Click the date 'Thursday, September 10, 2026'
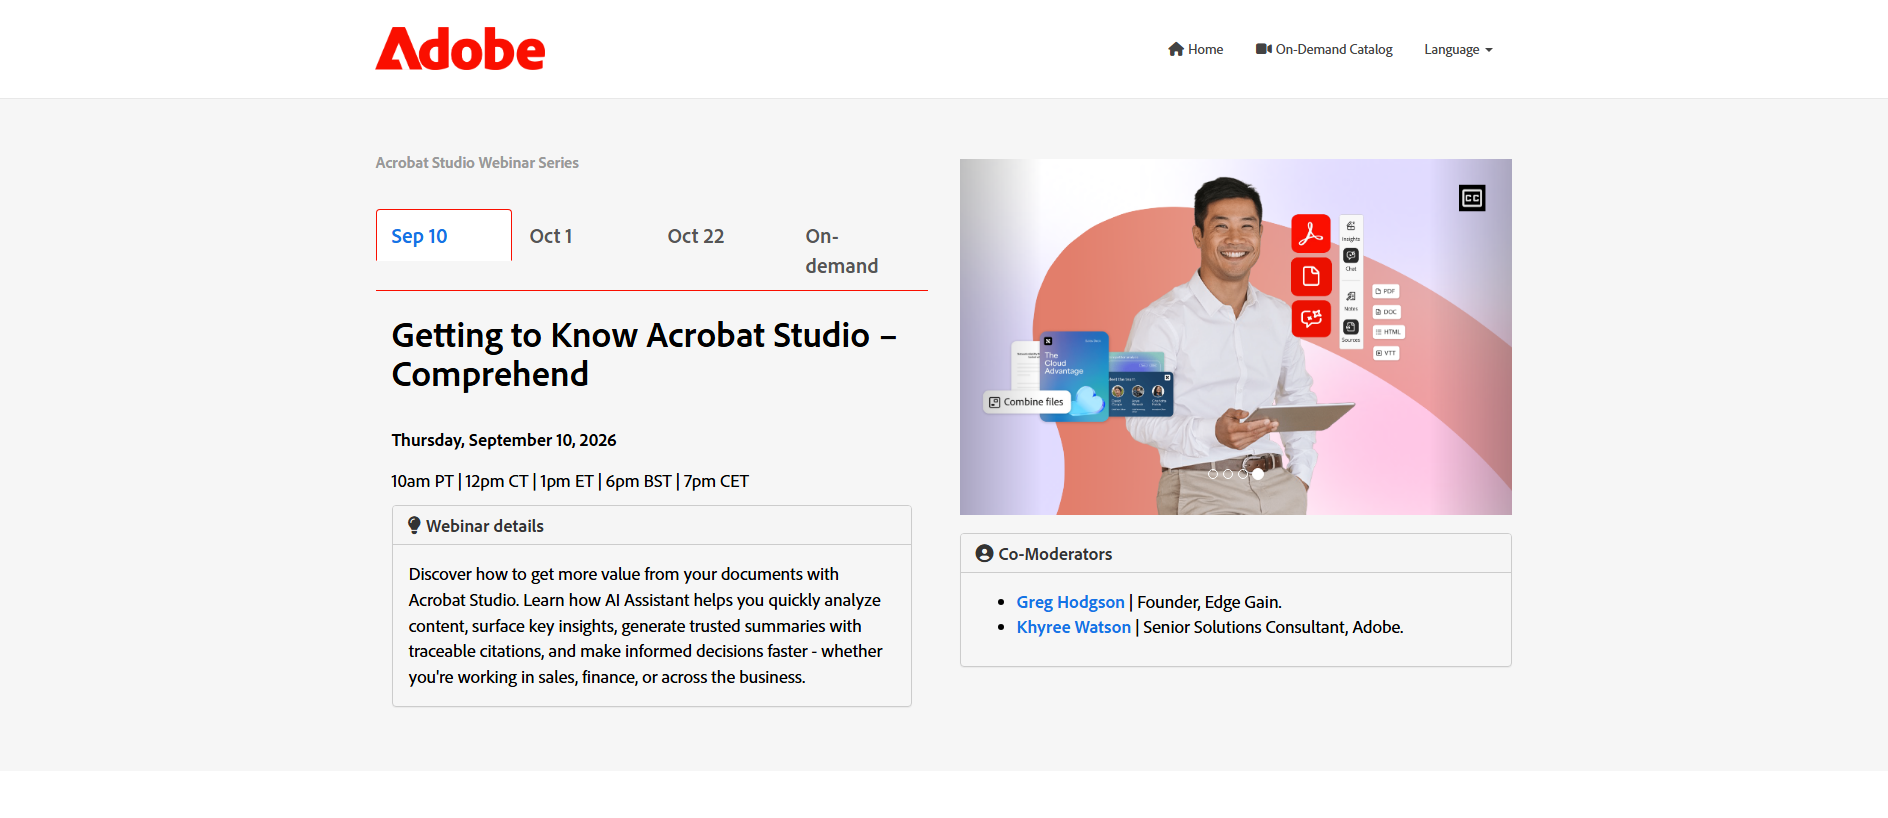Viewport: 1888px width, 818px height. (504, 440)
